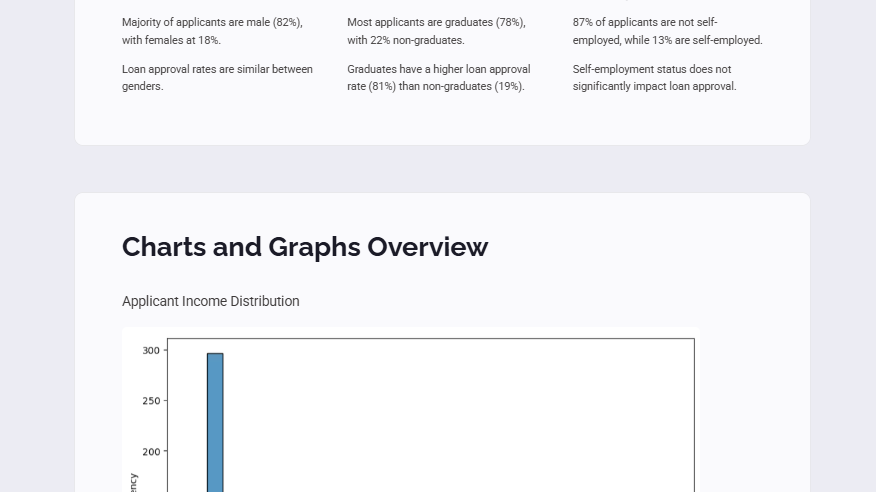Click the 200 y-axis tick label
The image size is (876, 492).
[x=151, y=451]
